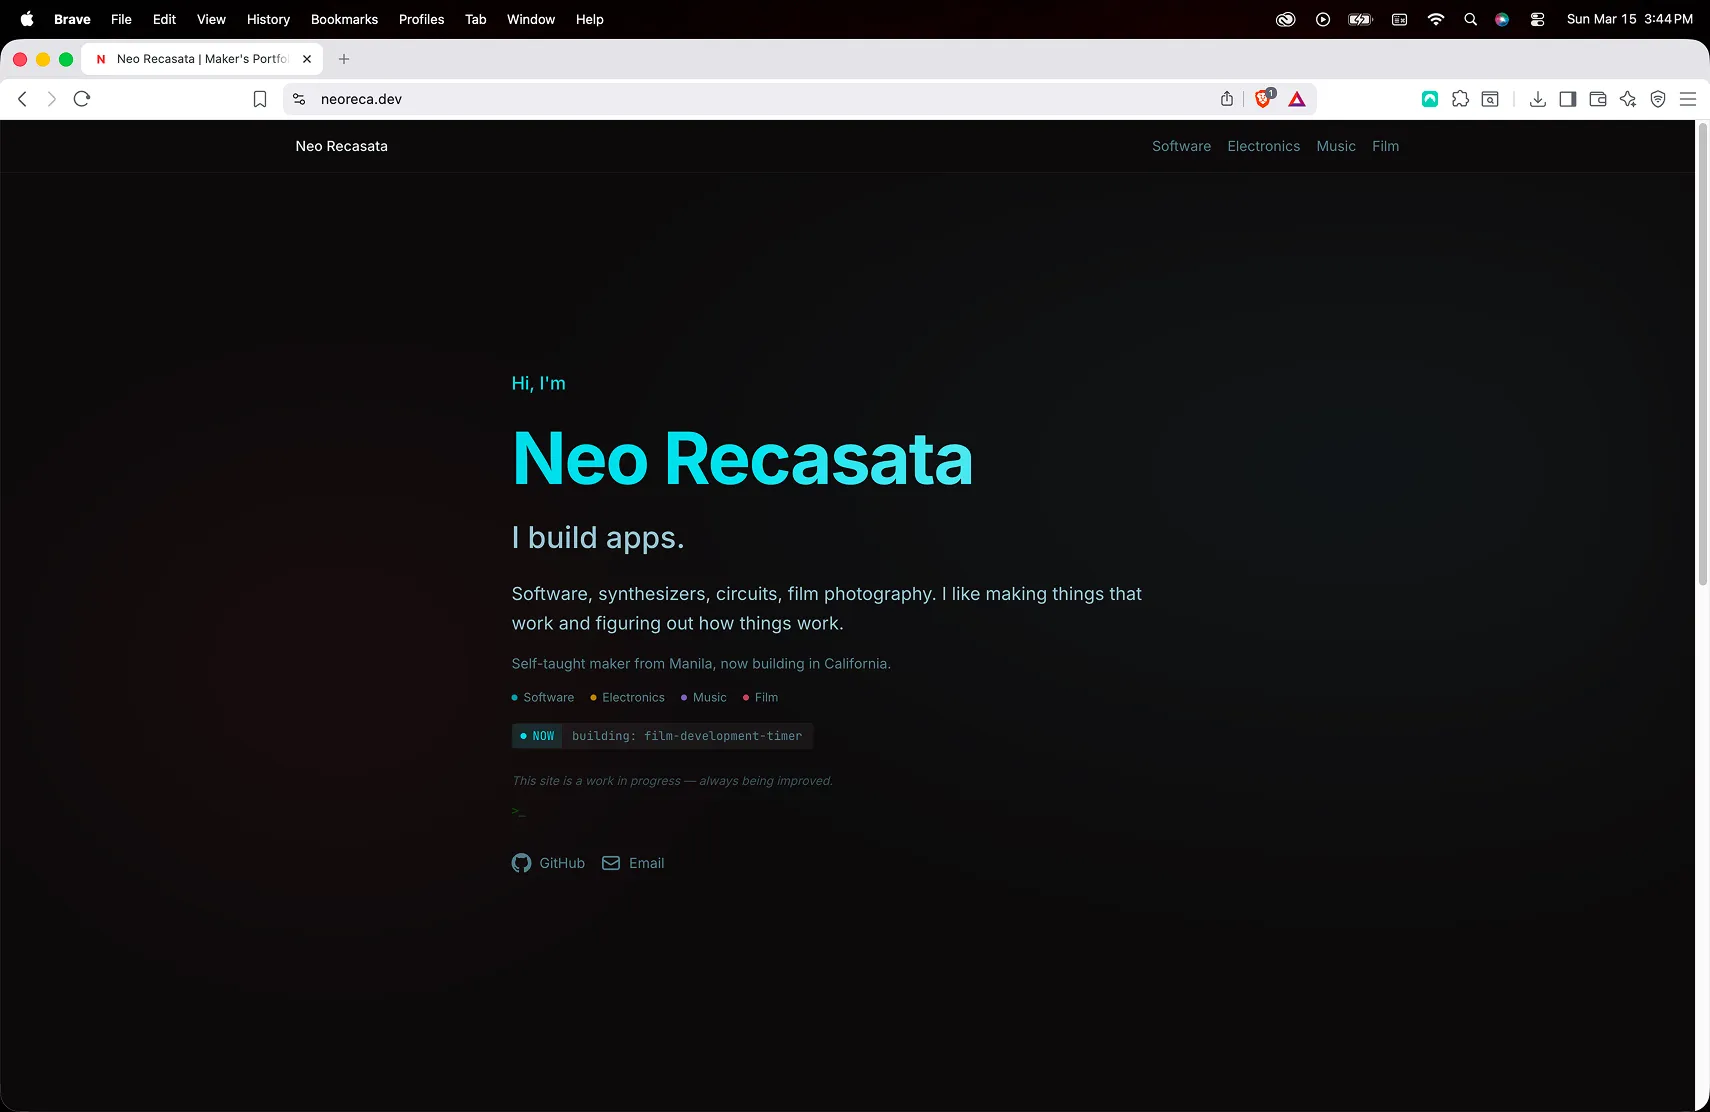Toggle Brave VPN with the shield icon

[1658, 99]
